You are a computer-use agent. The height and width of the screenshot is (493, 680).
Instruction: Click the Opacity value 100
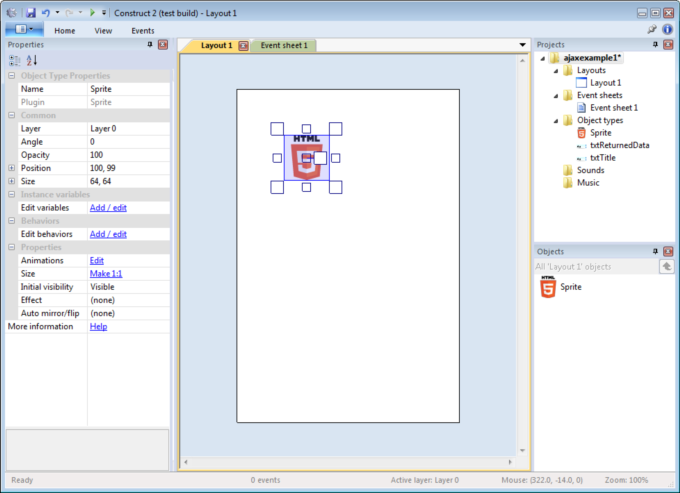[128, 155]
